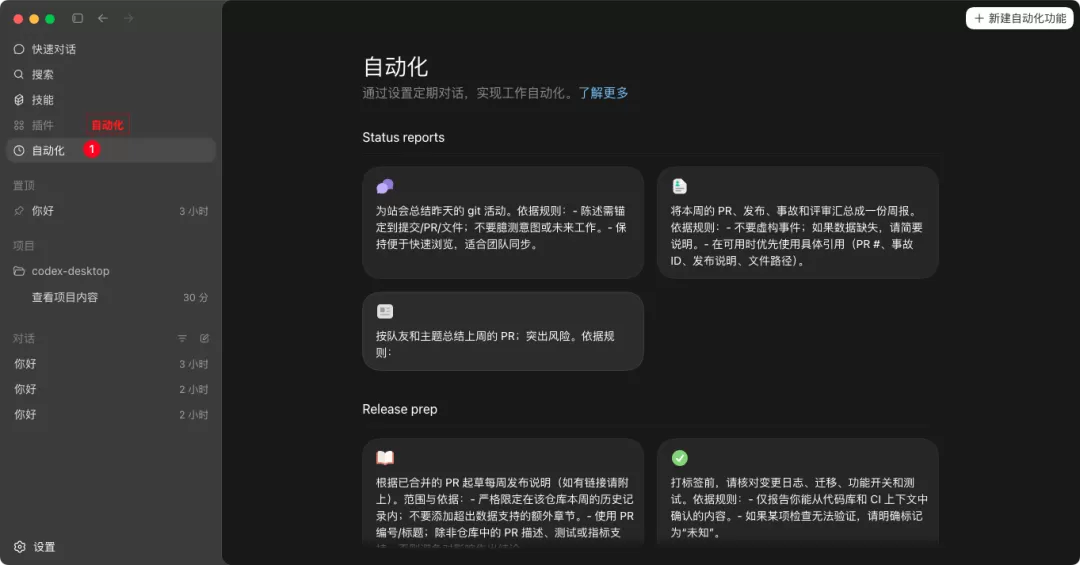Click the codex-desktop folder icon

pyautogui.click(x=19, y=271)
